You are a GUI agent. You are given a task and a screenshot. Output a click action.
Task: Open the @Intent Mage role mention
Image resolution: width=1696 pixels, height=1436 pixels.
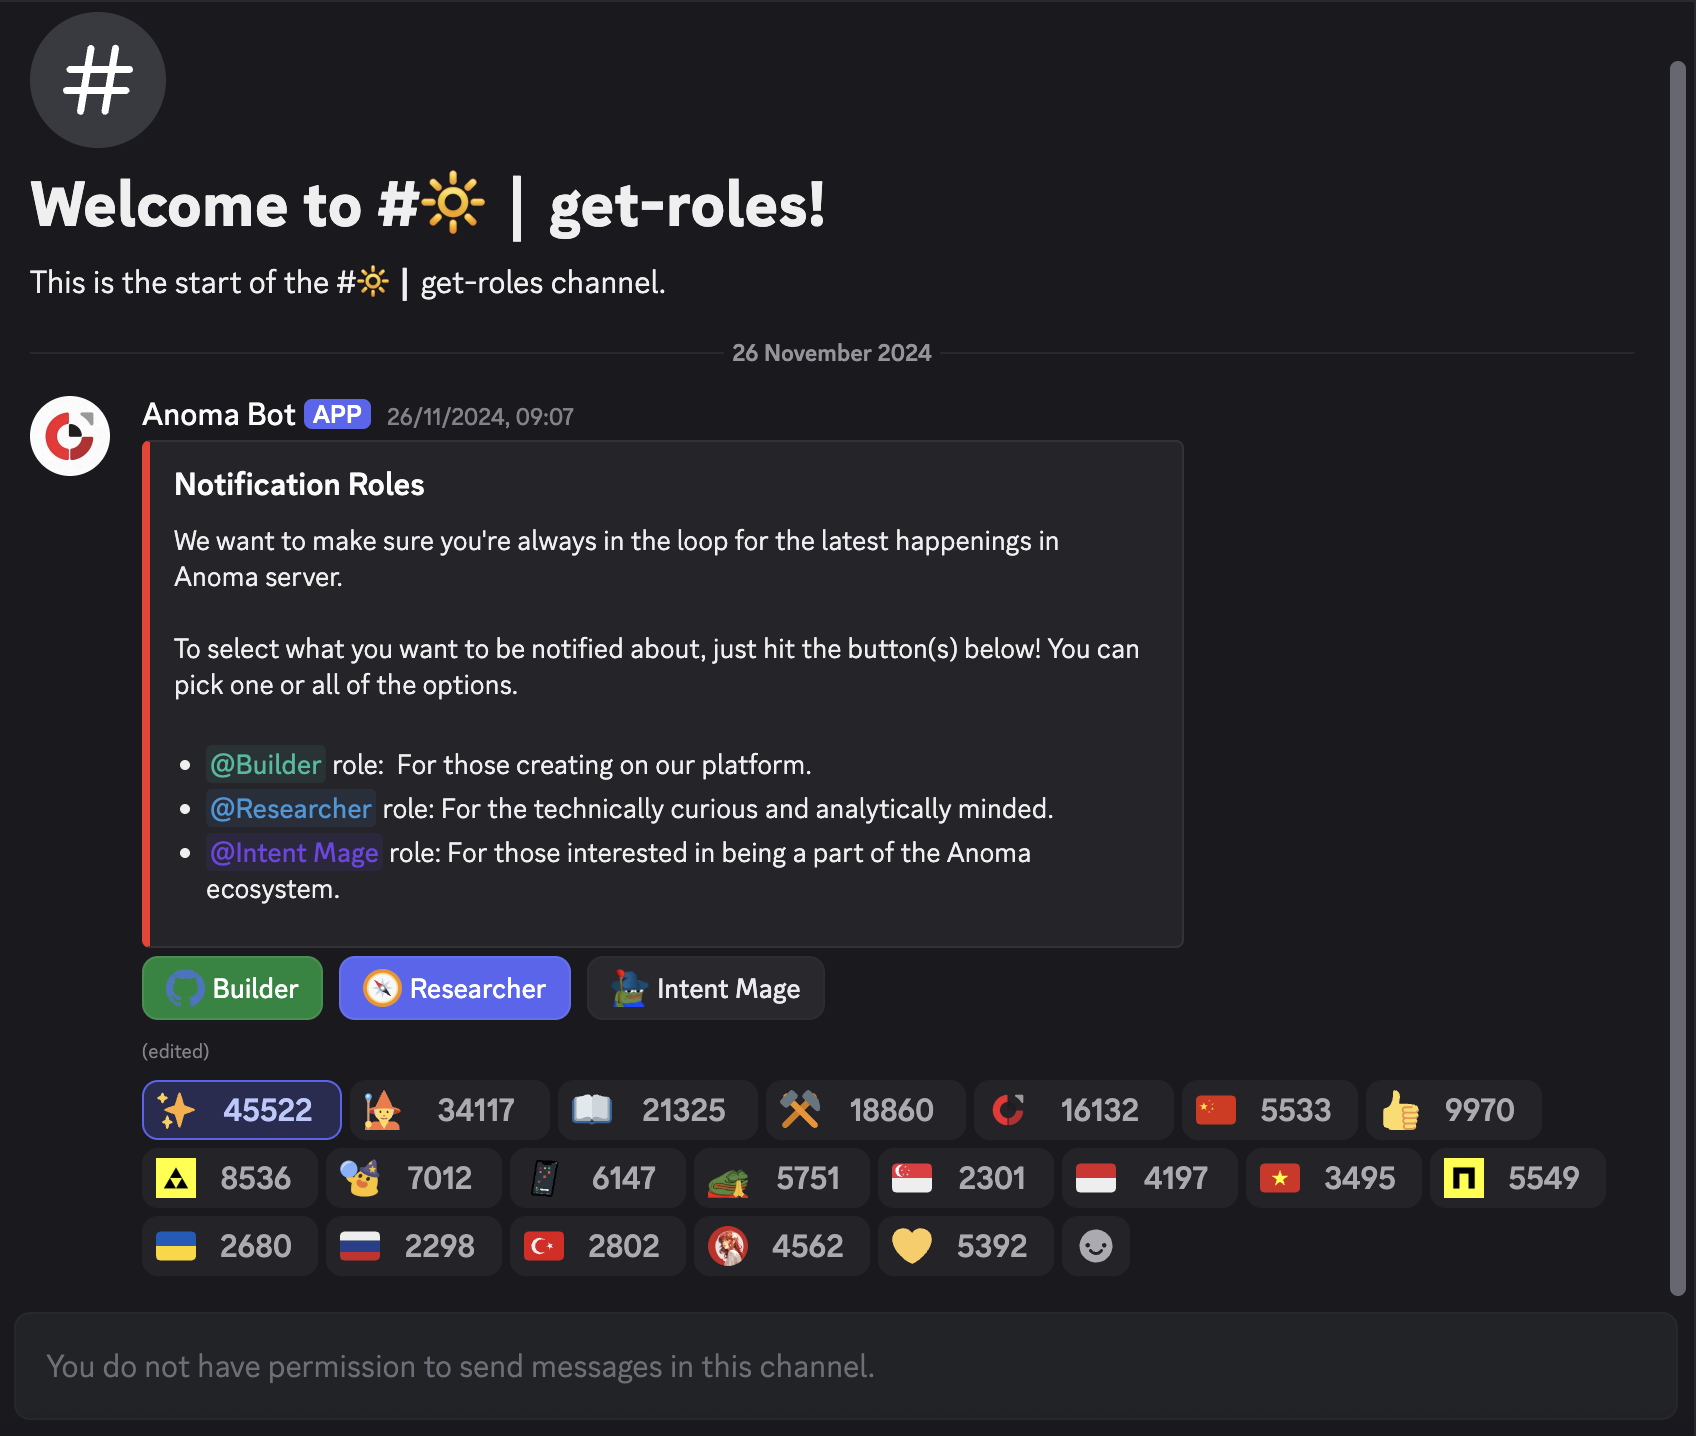[x=294, y=853]
